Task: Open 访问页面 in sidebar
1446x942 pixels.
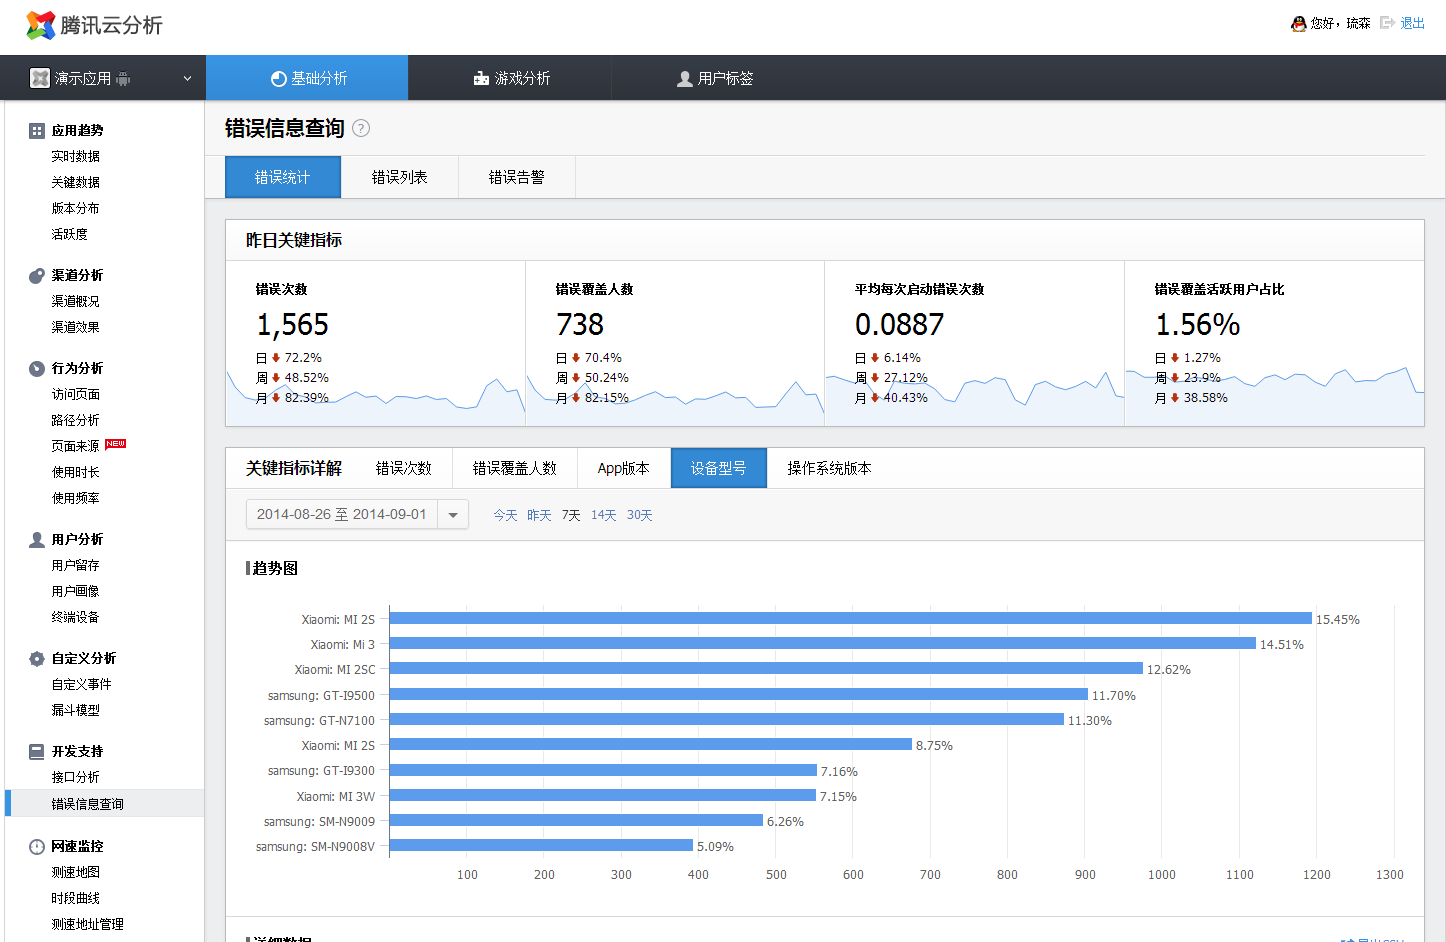Action: click(x=76, y=395)
